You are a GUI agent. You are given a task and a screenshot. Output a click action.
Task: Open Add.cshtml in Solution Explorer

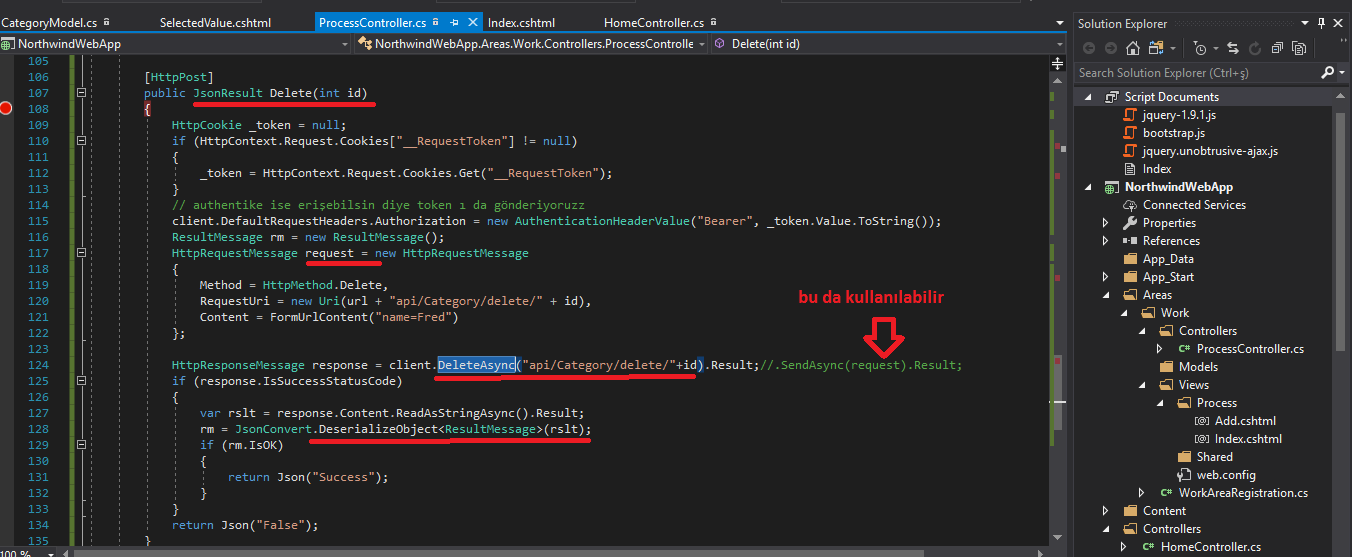(1245, 421)
